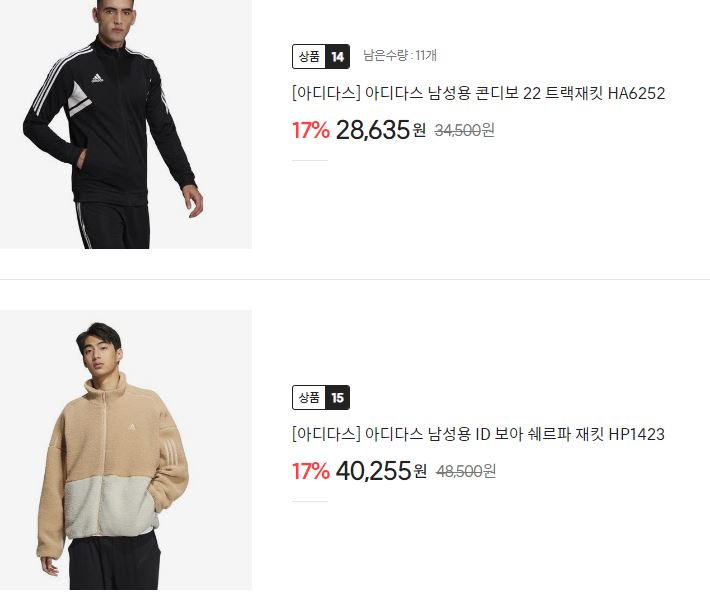This screenshot has height=597, width=710.
Task: Click the number 15 in the black badge
Action: 337,398
